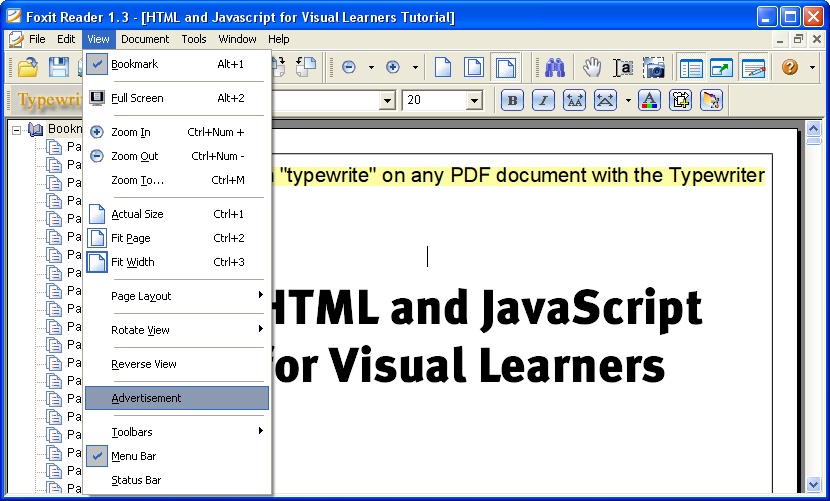830x501 pixels.
Task: Click the Select Text tool icon
Action: point(623,68)
